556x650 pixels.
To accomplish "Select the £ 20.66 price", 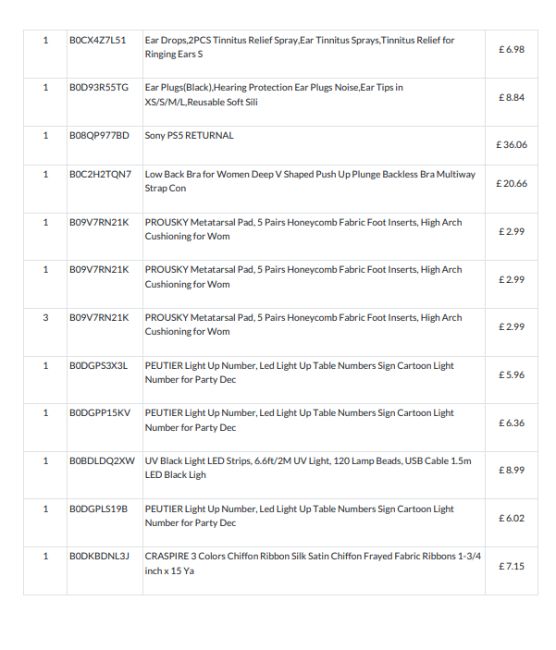I will tap(512, 183).
